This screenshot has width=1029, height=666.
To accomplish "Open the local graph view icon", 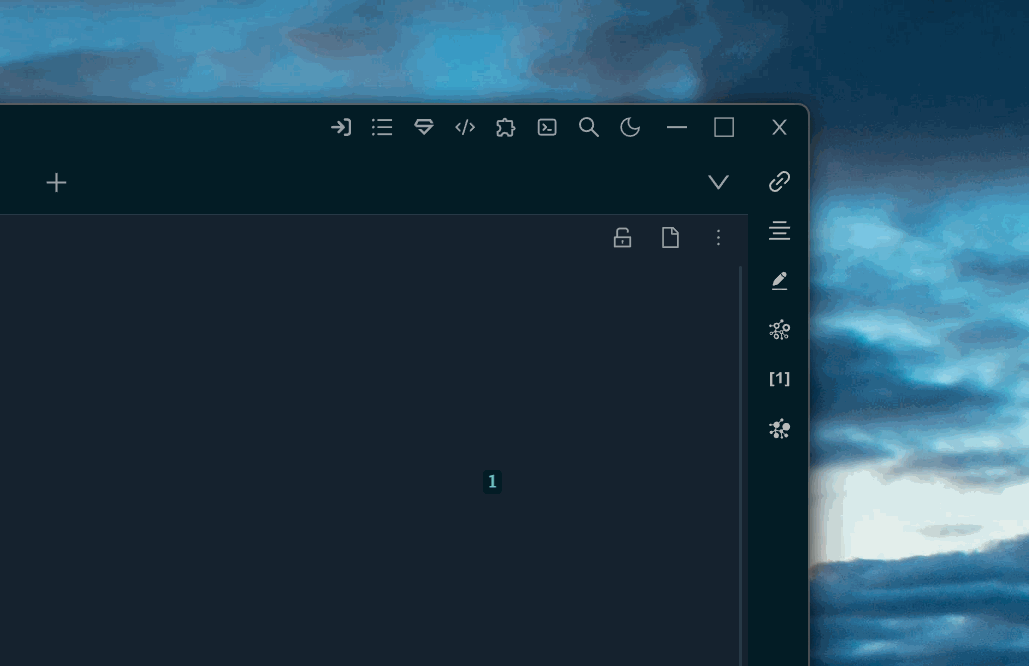I will tap(778, 329).
